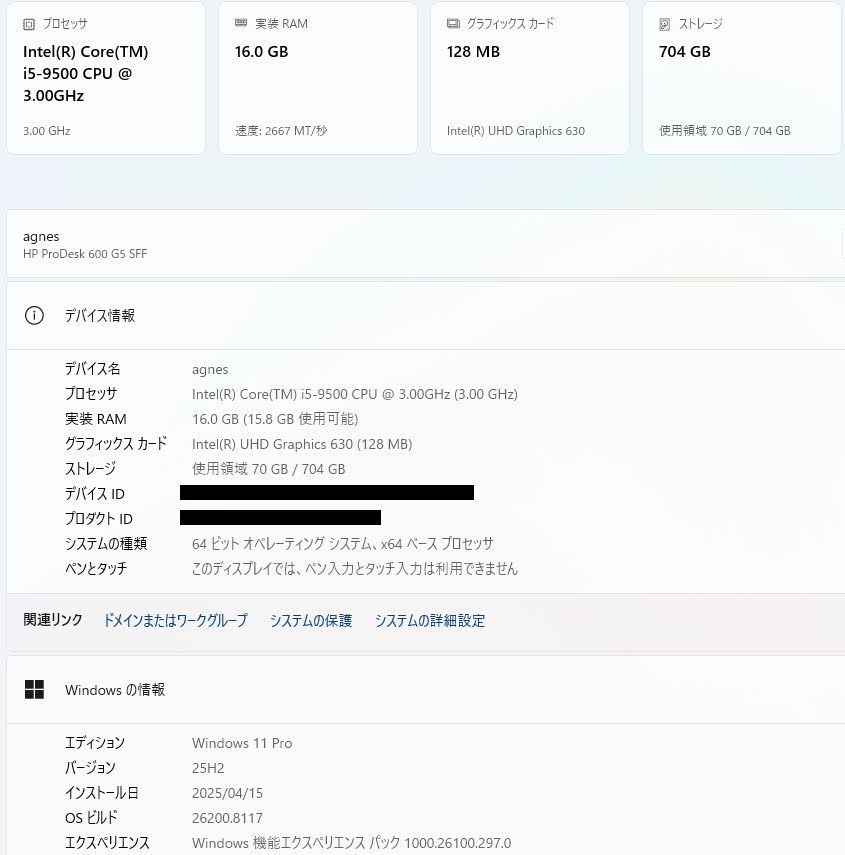Click the 64 ビット オペレーティング システム value
845x855 pixels.
(x=343, y=544)
